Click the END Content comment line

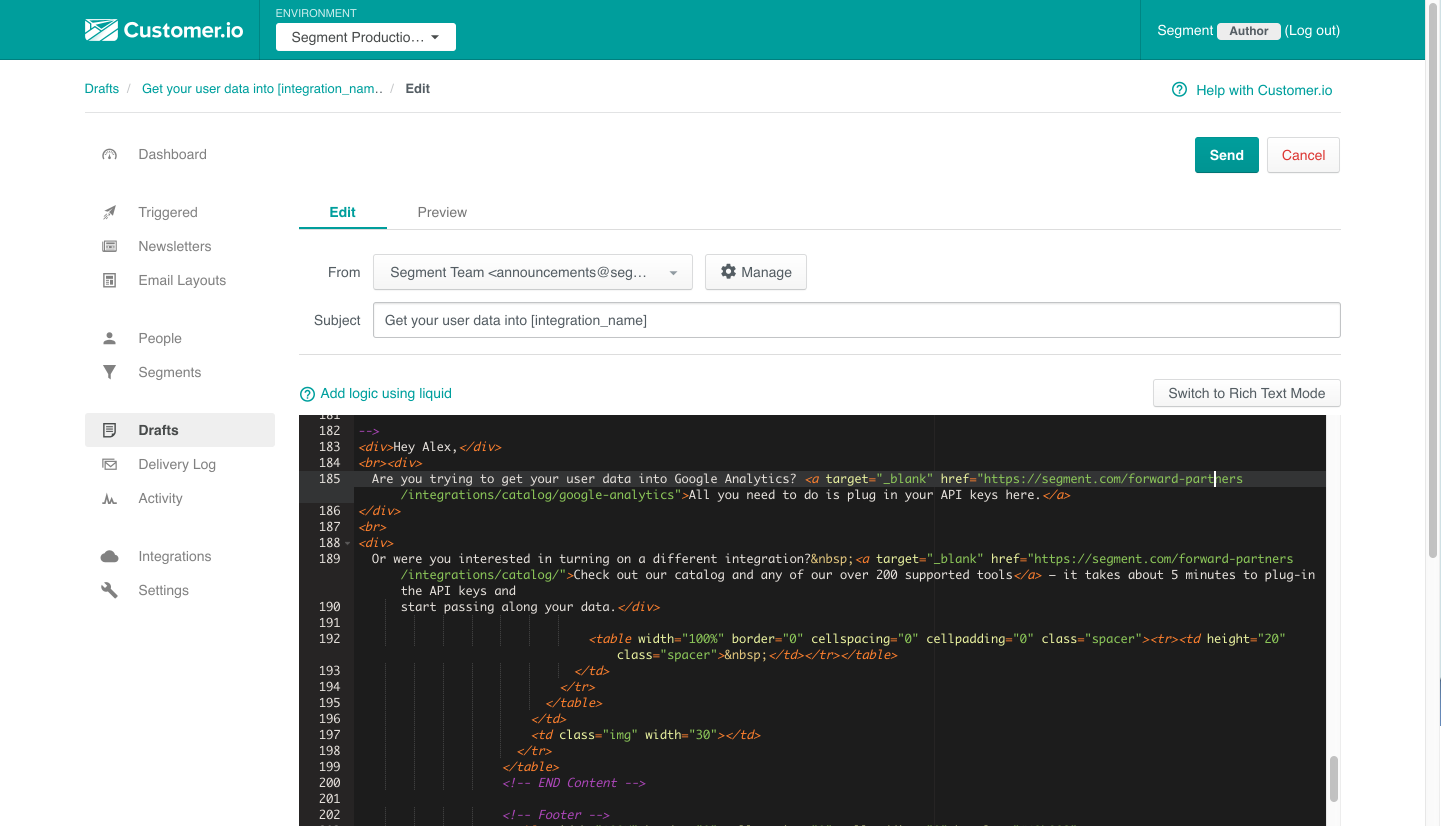(574, 783)
